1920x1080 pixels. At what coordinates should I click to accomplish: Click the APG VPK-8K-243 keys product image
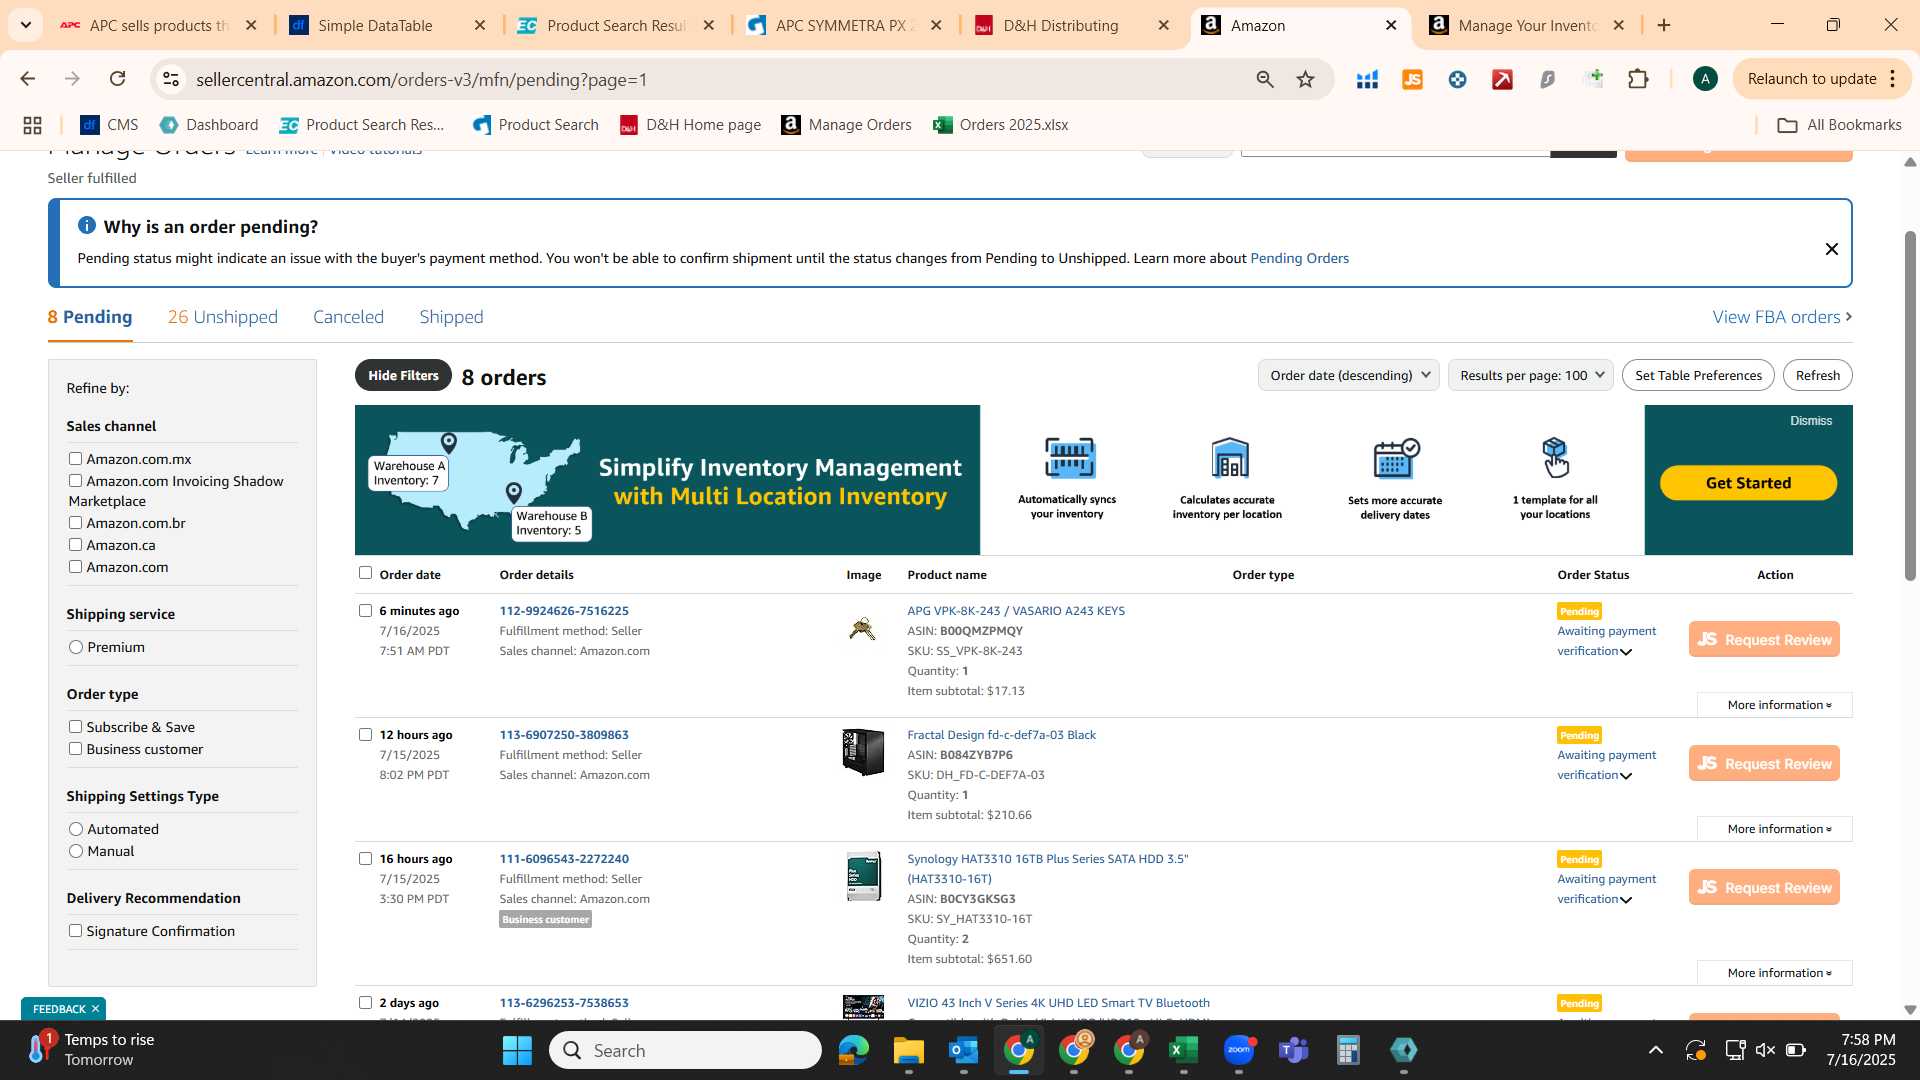pyautogui.click(x=862, y=628)
